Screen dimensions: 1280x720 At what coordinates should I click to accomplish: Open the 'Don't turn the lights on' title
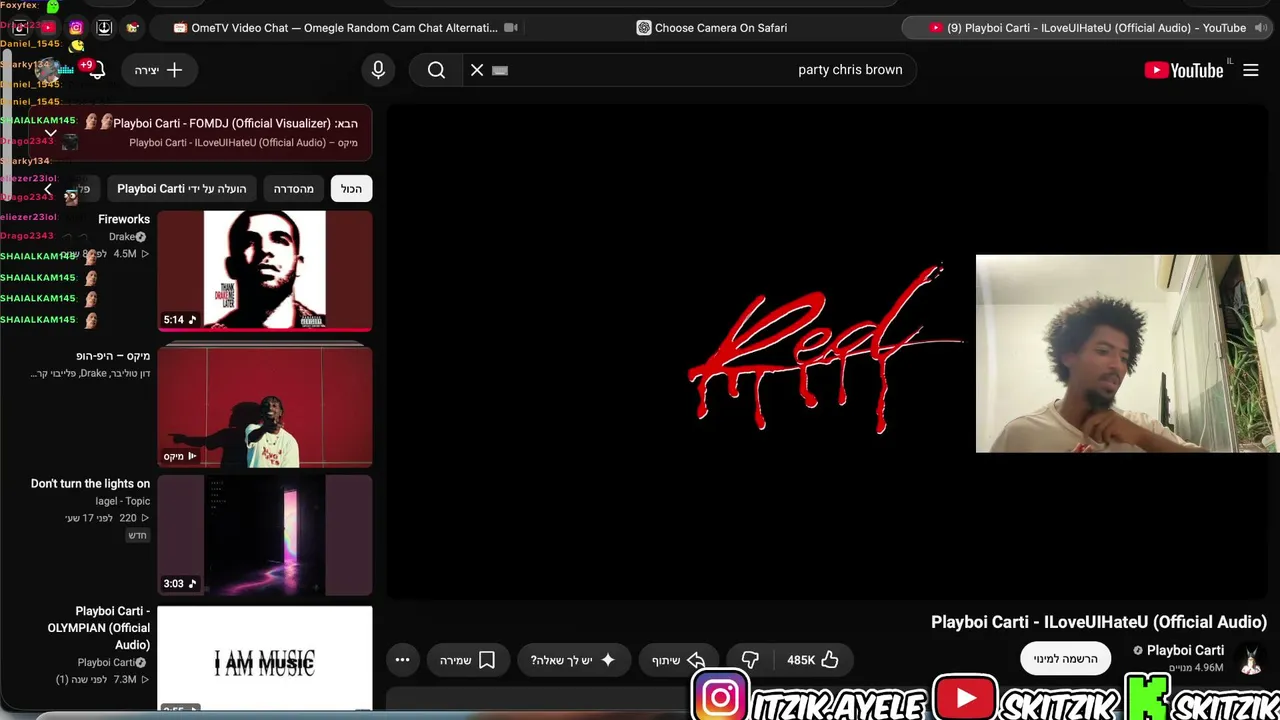[90, 484]
